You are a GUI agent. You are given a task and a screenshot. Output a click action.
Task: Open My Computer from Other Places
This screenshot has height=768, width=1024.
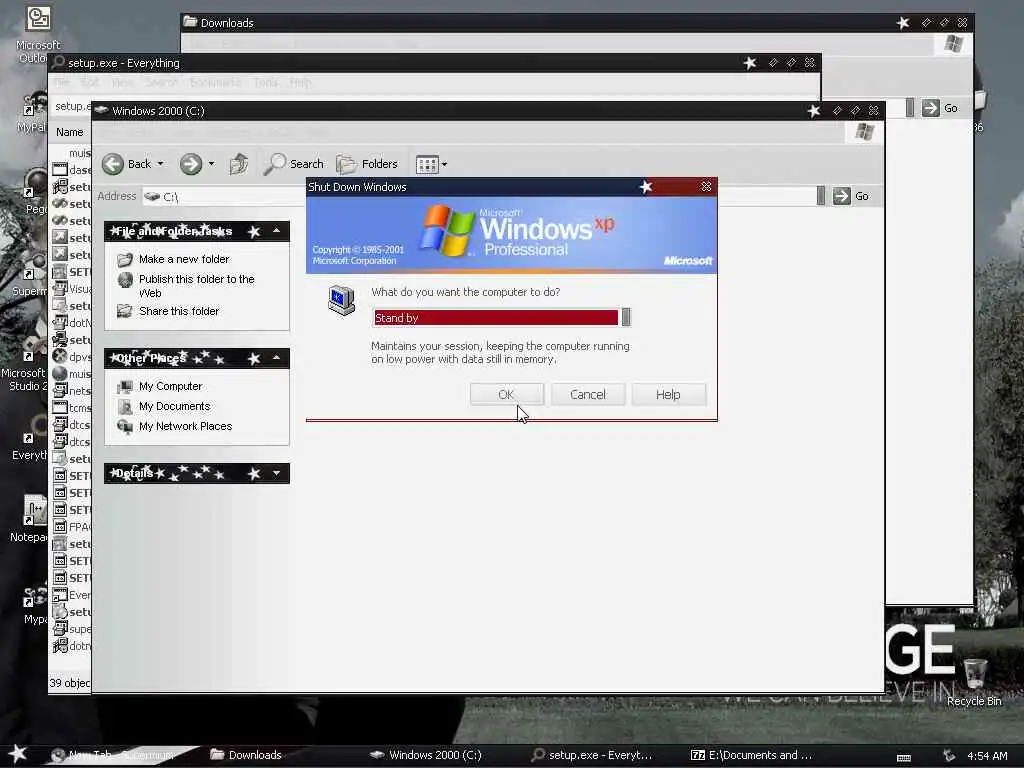(170, 386)
